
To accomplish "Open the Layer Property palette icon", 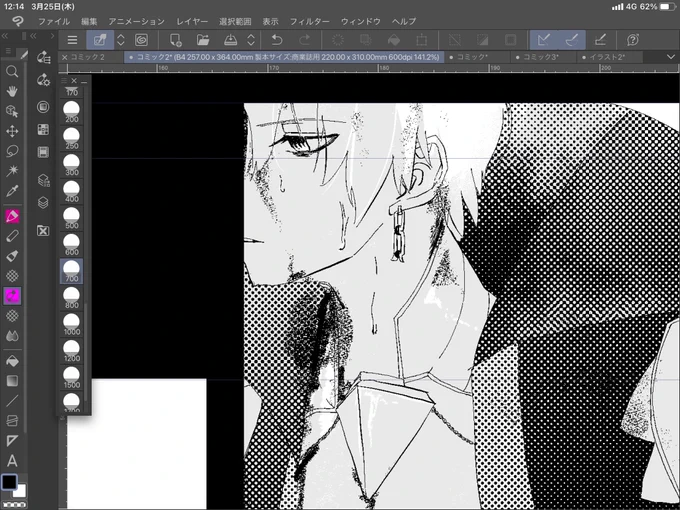I will point(43,180).
